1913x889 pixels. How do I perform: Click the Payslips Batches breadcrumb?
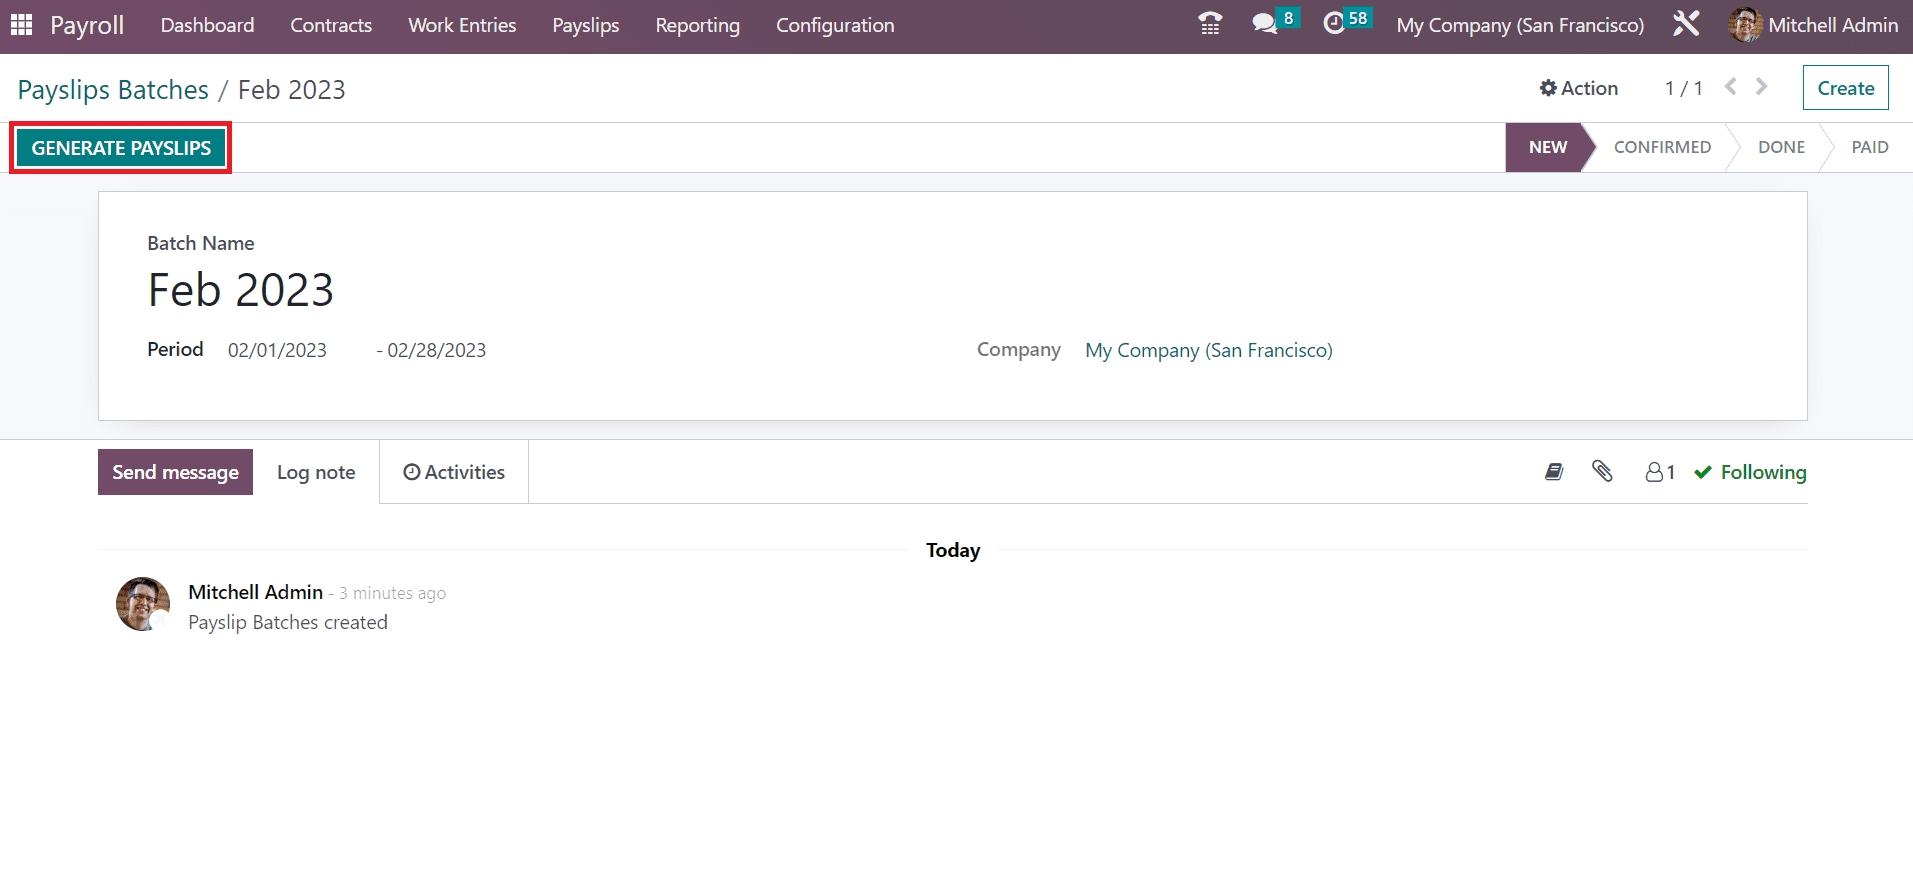pyautogui.click(x=113, y=90)
